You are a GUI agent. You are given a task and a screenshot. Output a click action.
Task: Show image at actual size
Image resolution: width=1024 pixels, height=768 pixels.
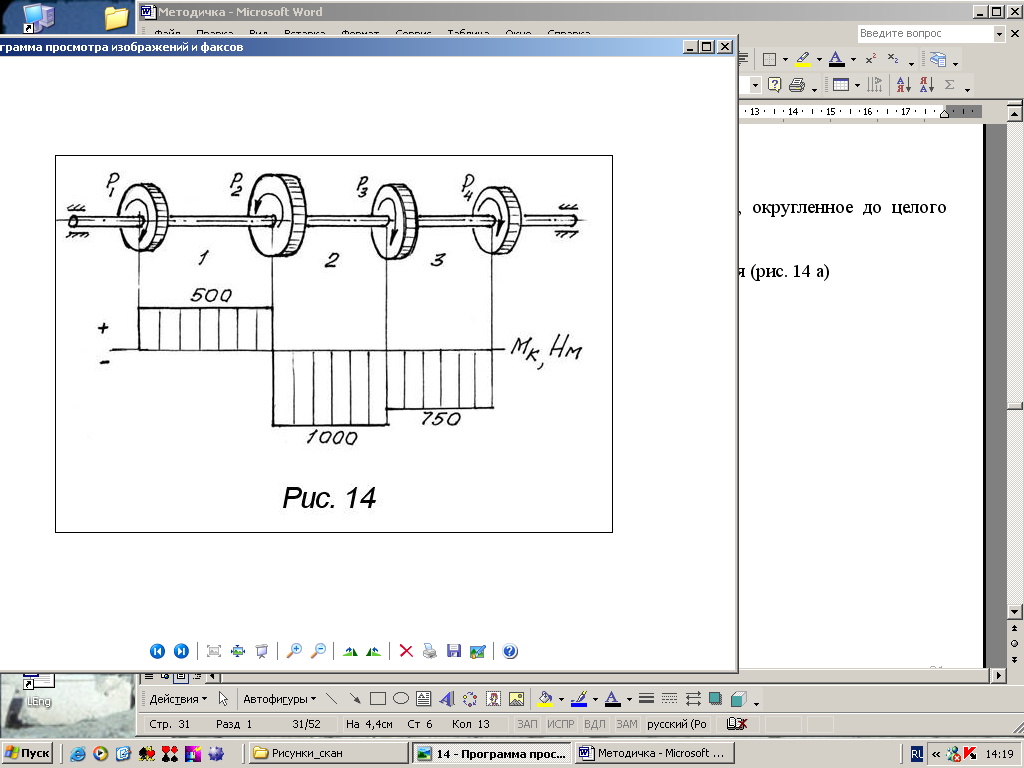tap(238, 651)
